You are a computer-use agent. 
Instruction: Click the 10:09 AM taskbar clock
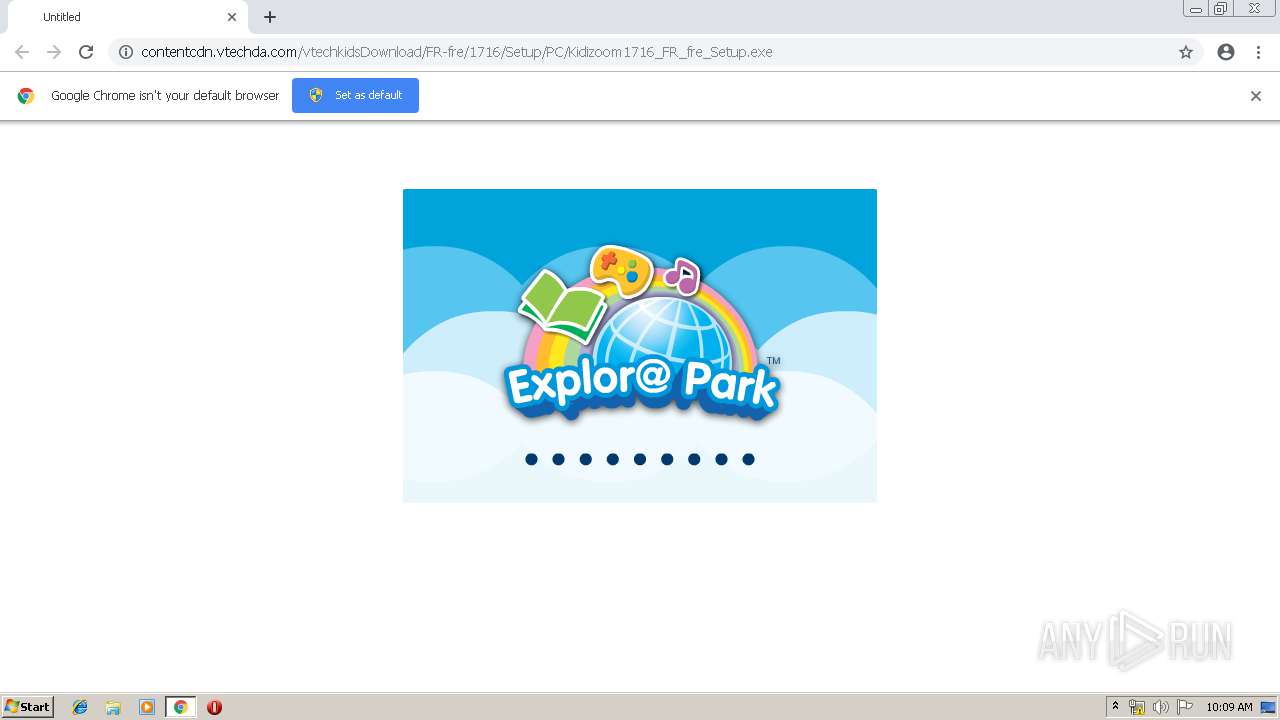pyautogui.click(x=1229, y=707)
